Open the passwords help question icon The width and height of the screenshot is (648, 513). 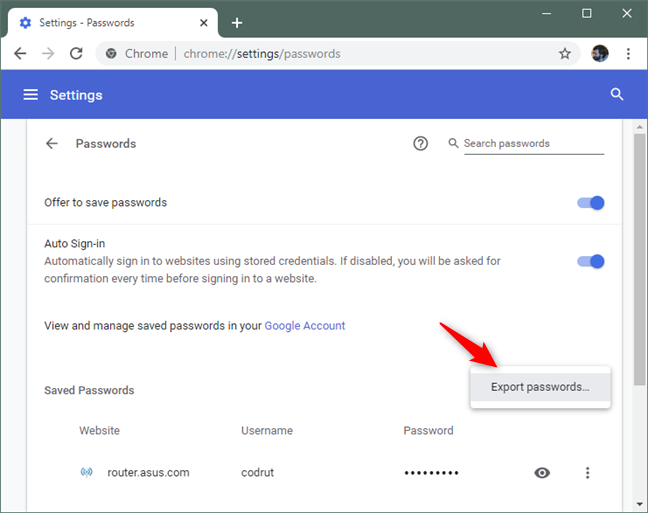[x=421, y=144]
